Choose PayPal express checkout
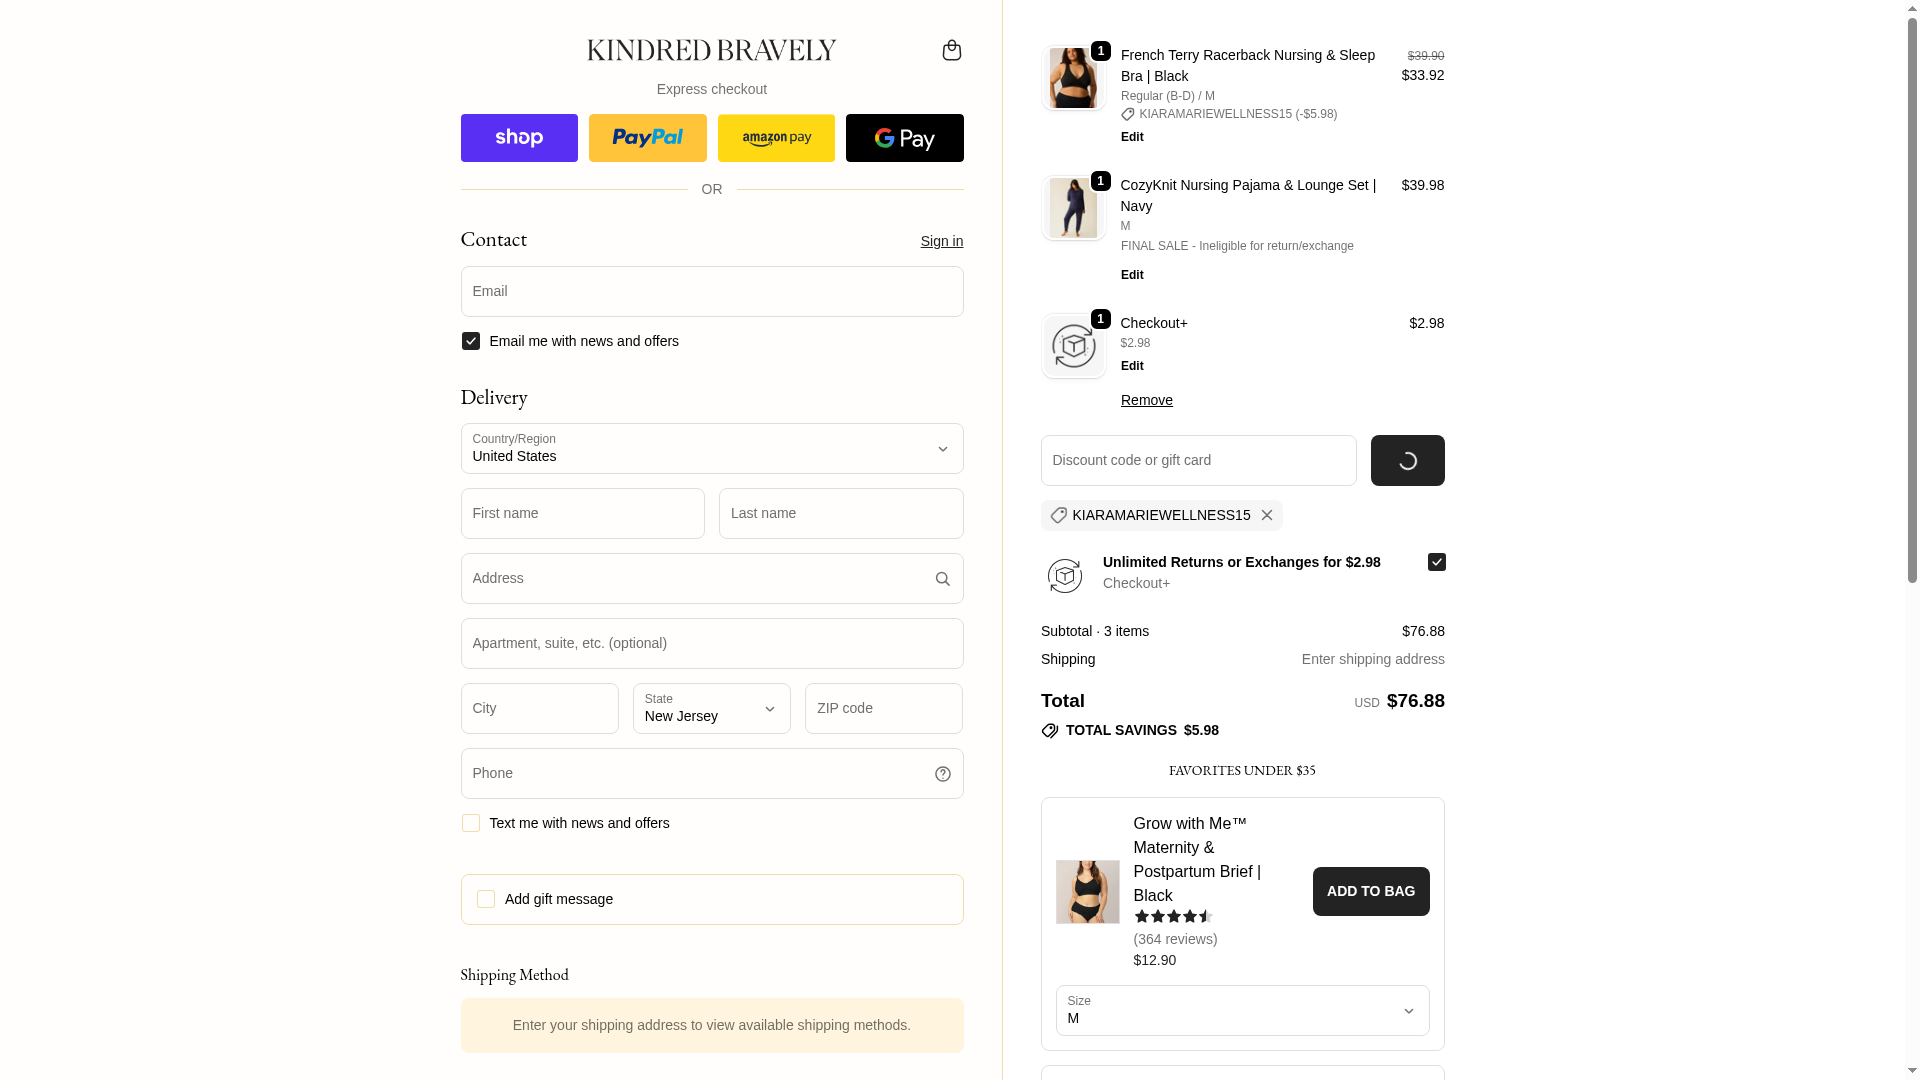Screen dimensions: 1920x1080 647,138
